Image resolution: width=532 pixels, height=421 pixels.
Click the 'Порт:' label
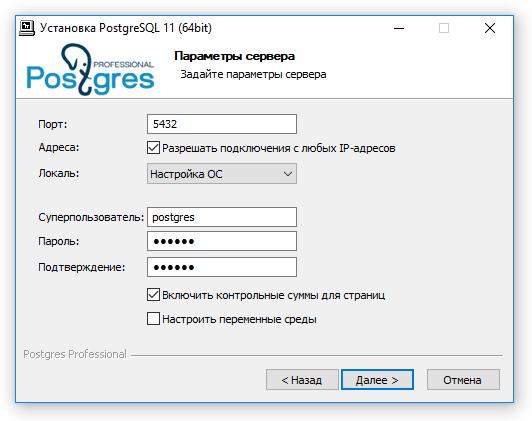click(53, 124)
